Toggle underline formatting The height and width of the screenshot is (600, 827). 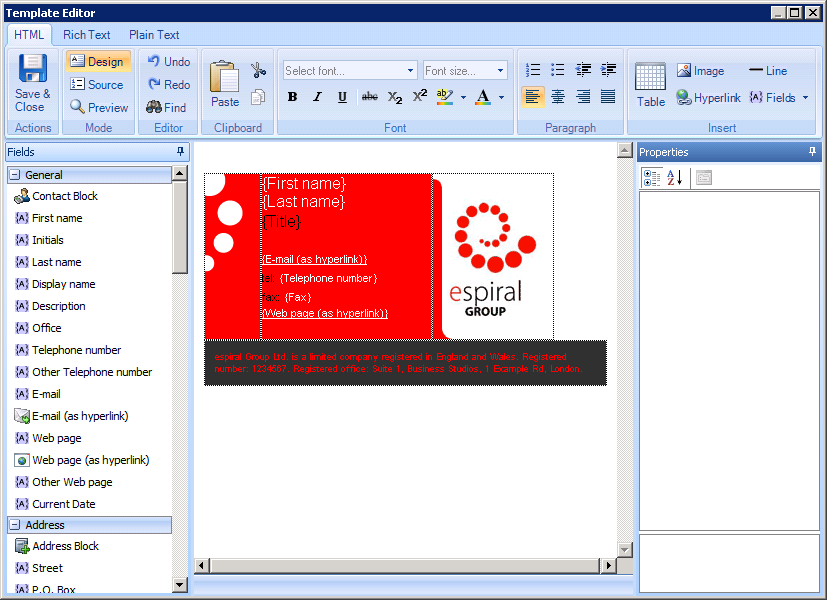pos(342,97)
